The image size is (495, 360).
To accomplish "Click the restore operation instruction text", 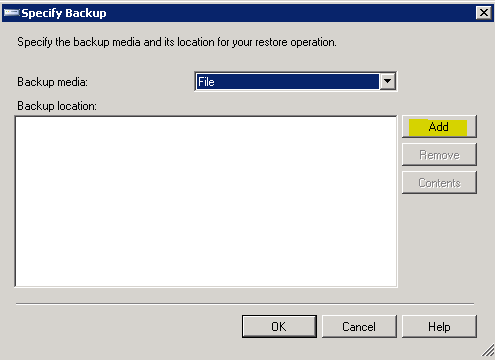I will 177,42.
